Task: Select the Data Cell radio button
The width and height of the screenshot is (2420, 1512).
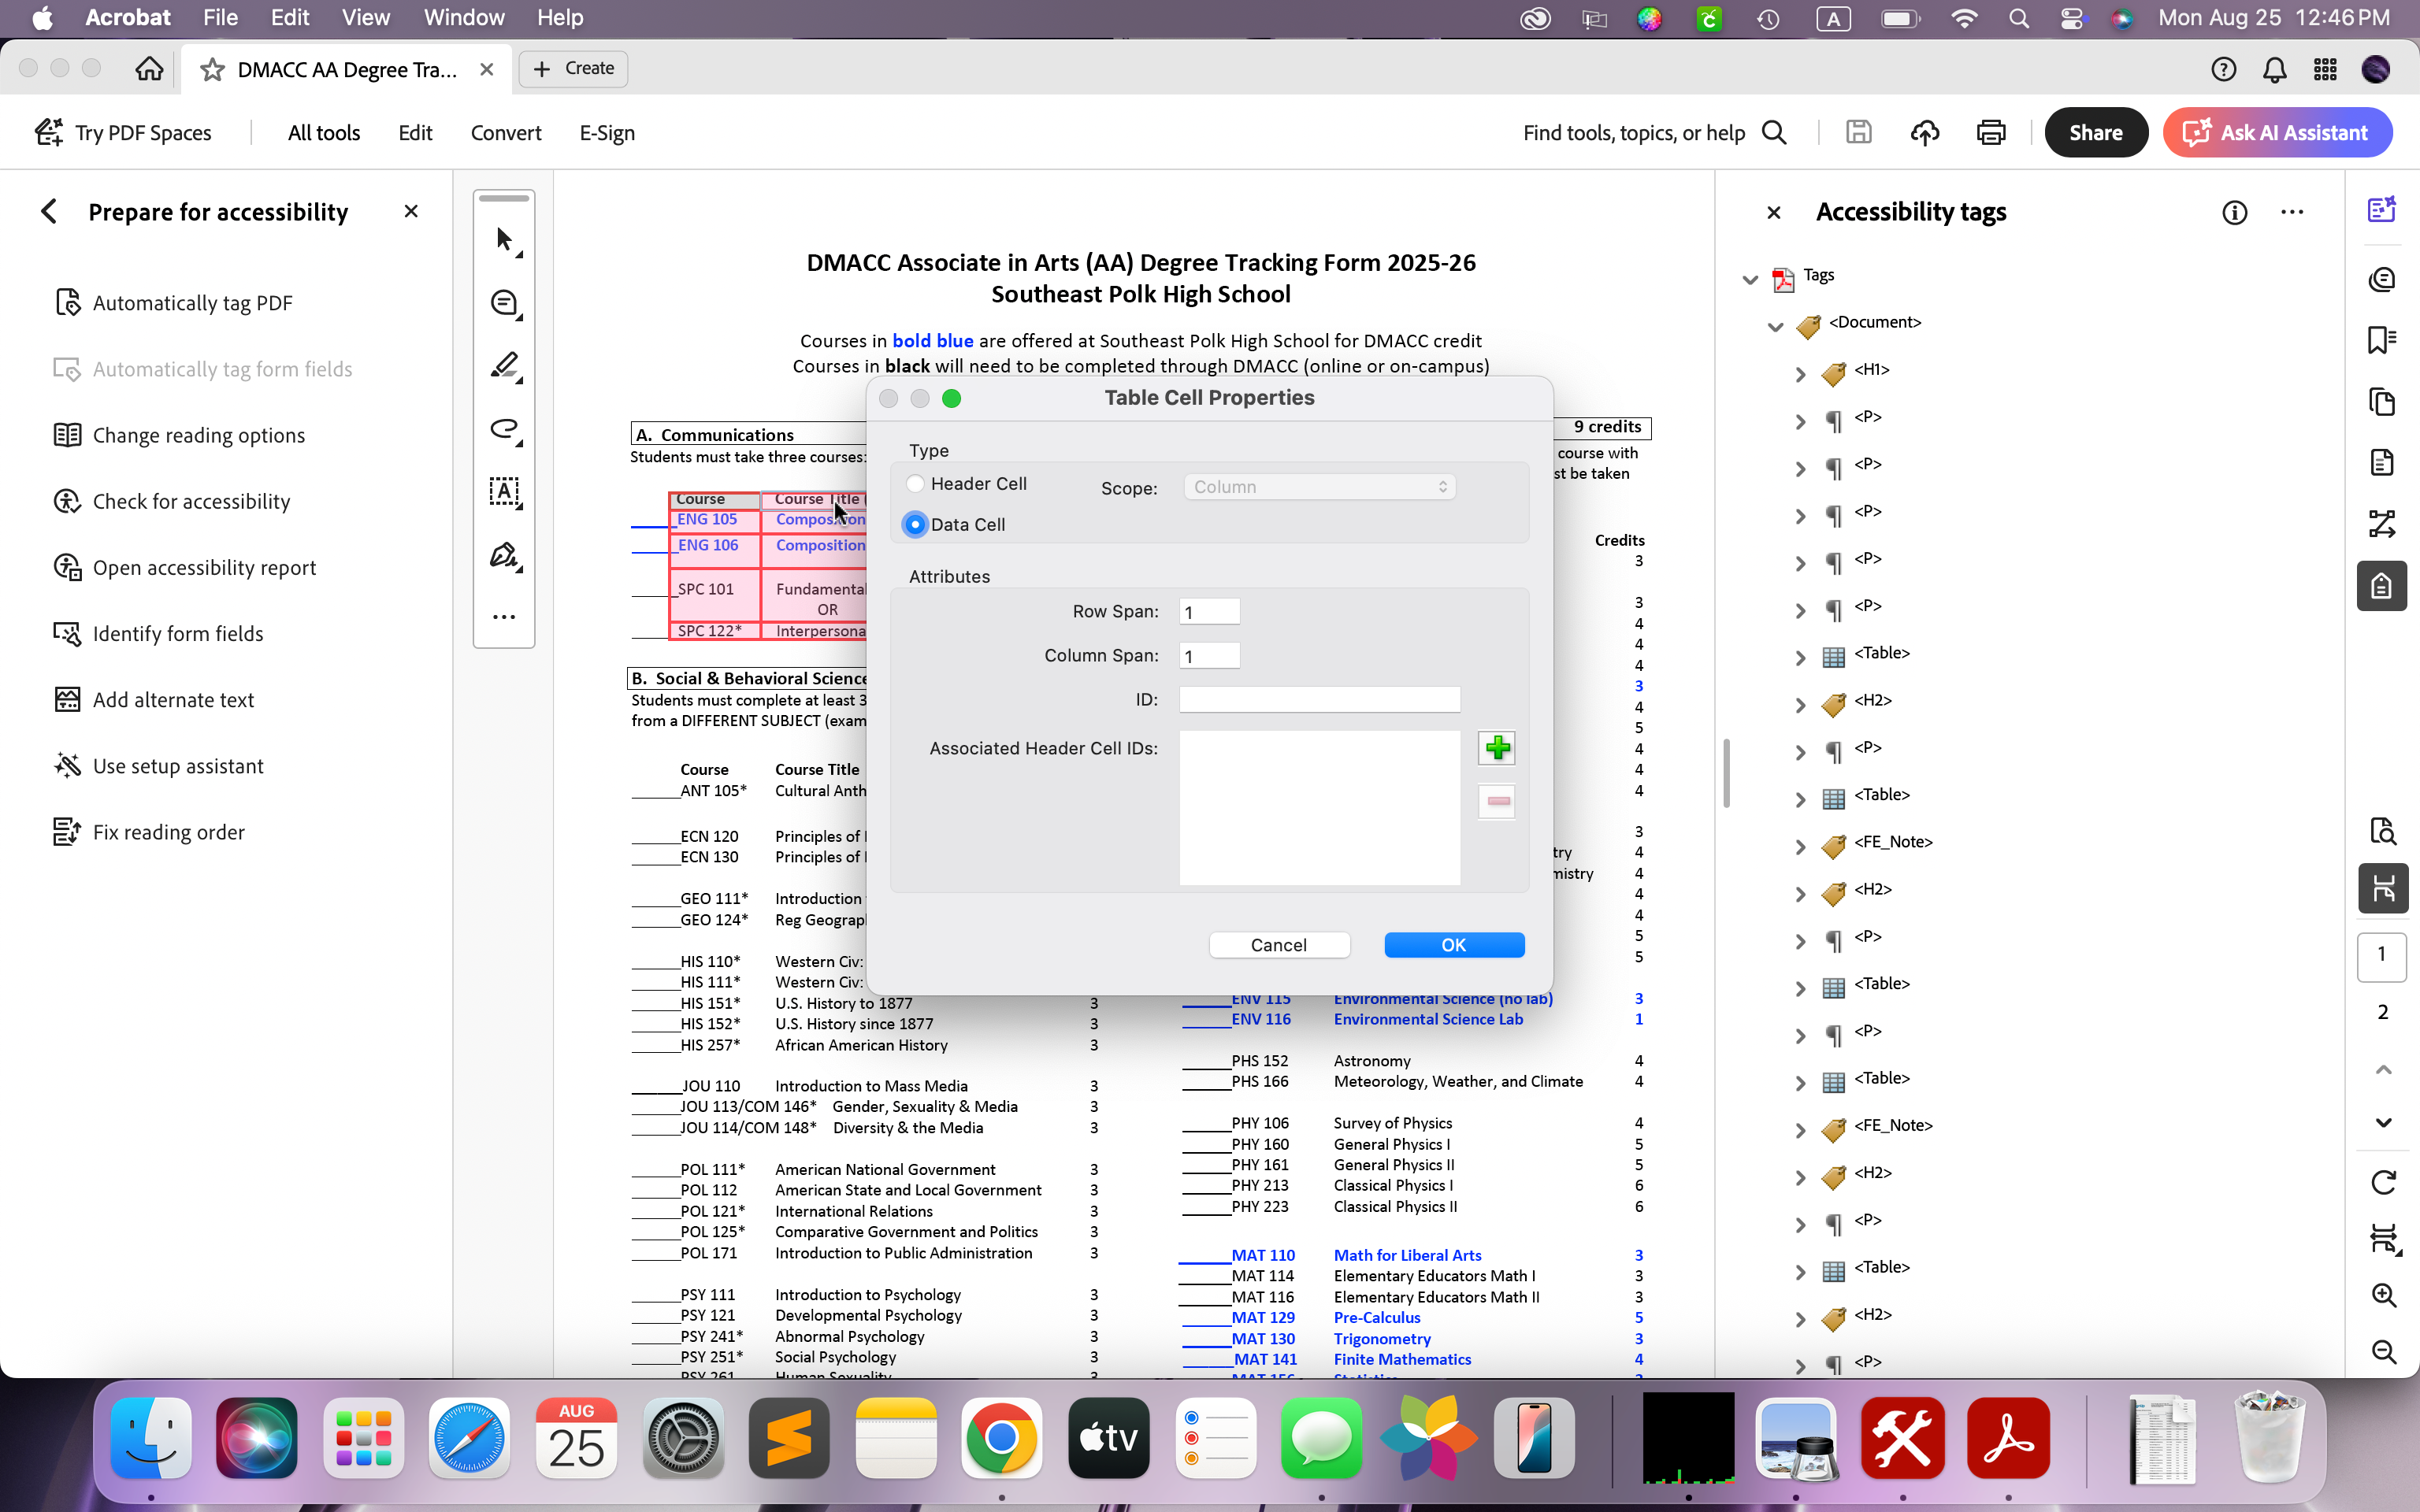Action: [x=915, y=524]
